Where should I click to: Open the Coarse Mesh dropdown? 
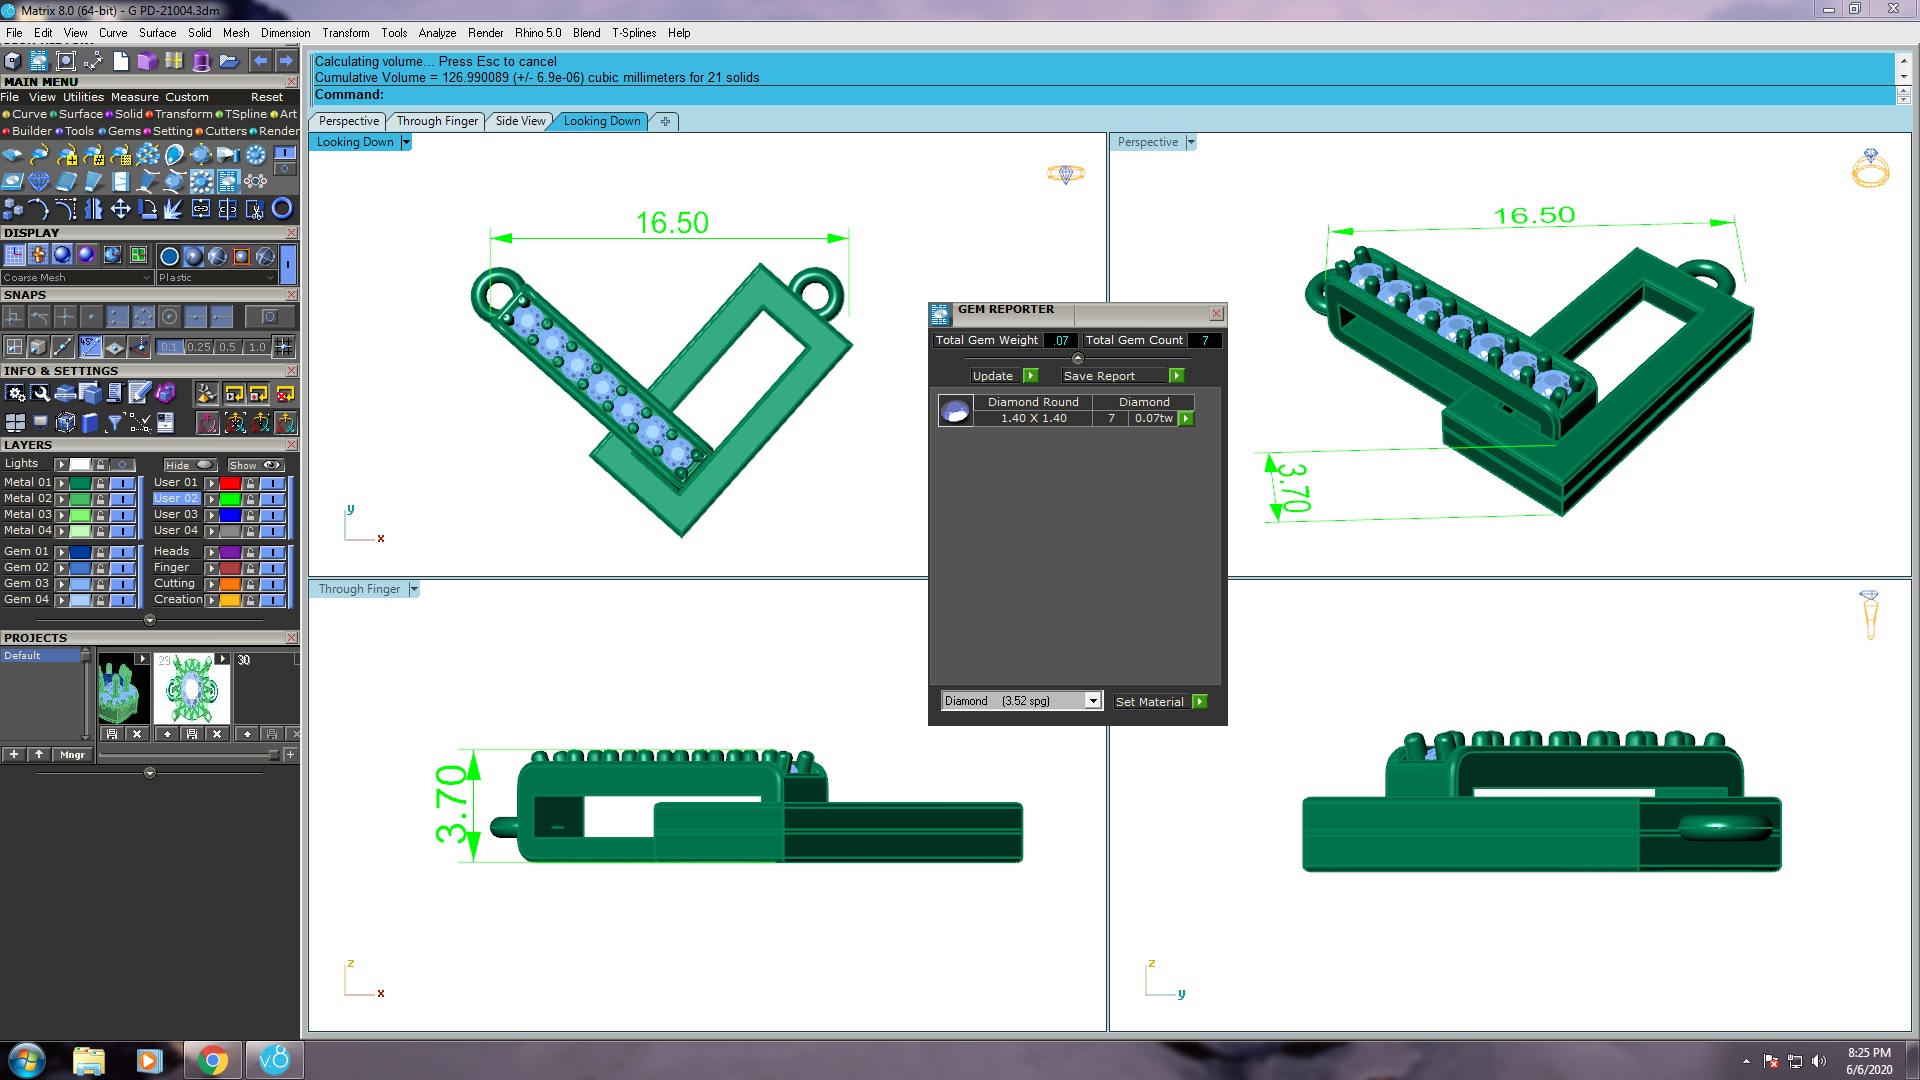(77, 278)
